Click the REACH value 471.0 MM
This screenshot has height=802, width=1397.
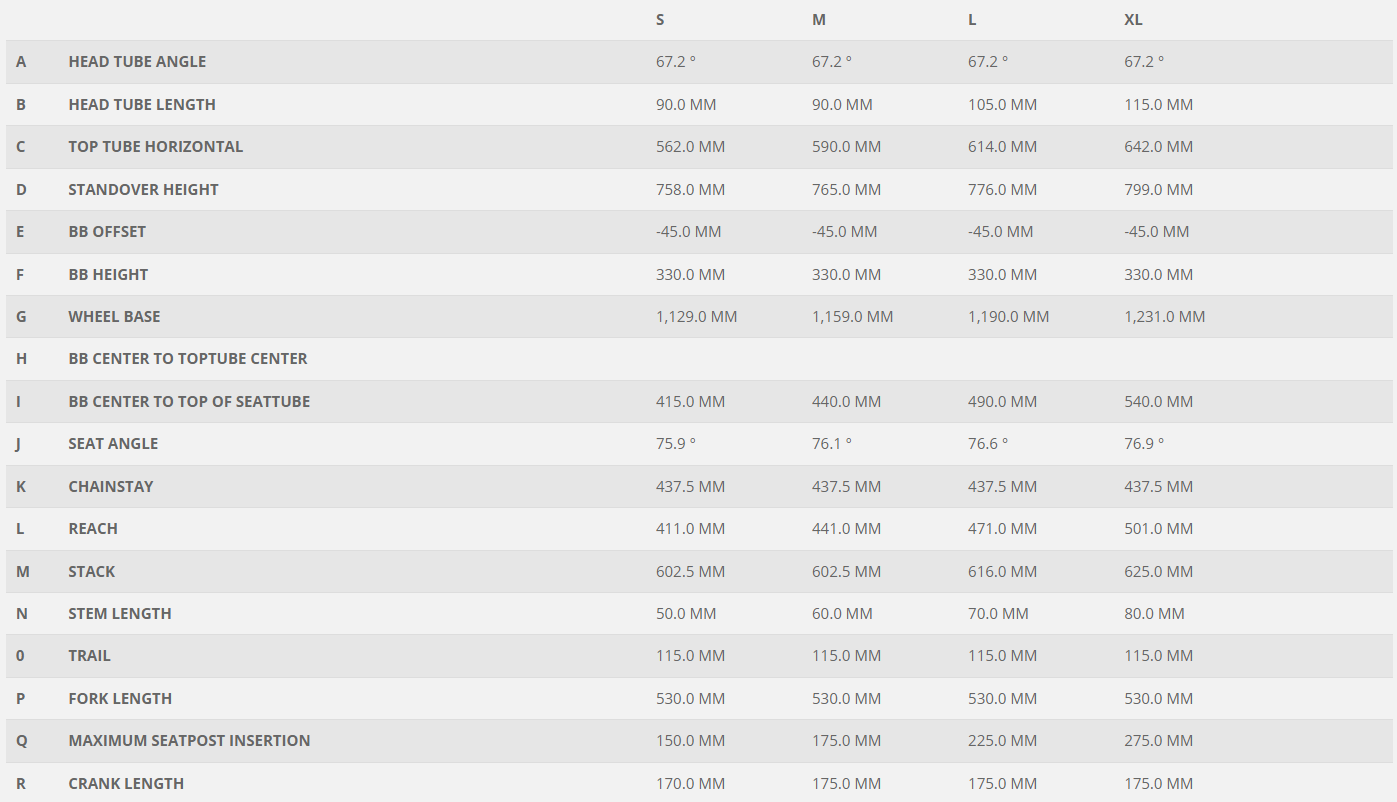1002,529
